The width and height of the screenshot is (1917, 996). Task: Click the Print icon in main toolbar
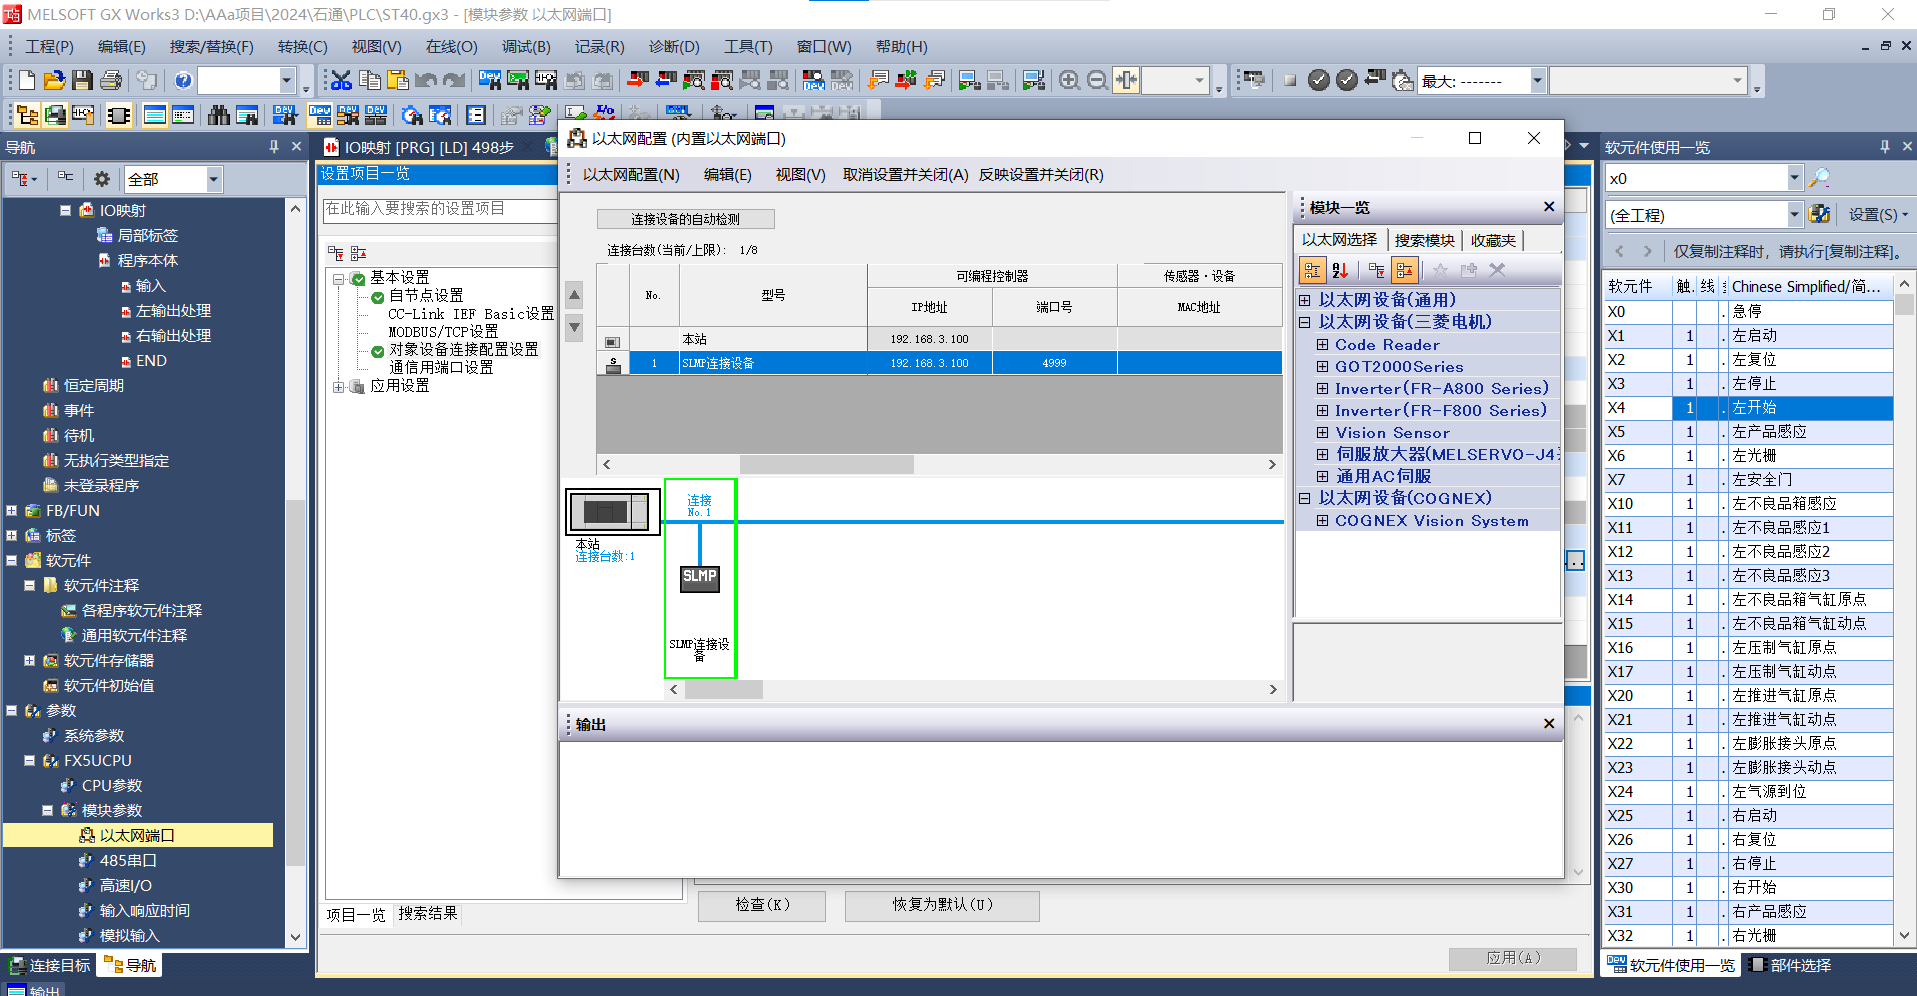(111, 81)
